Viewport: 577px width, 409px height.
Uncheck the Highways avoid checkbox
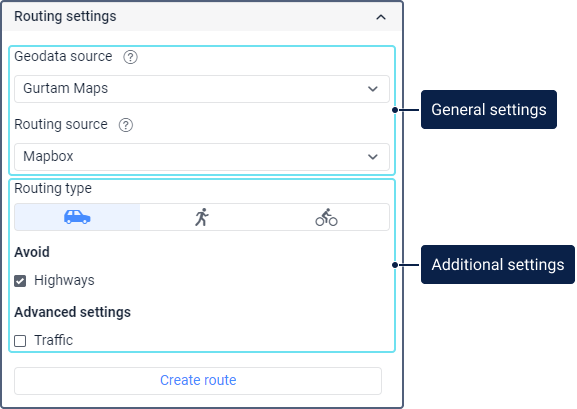pos(20,281)
